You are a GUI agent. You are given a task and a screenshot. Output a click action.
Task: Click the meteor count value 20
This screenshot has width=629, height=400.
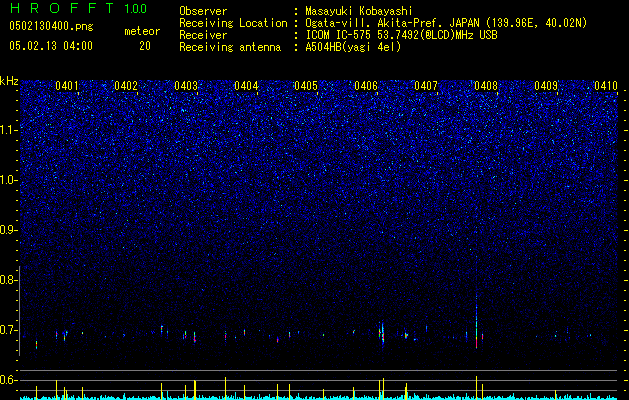(145, 46)
